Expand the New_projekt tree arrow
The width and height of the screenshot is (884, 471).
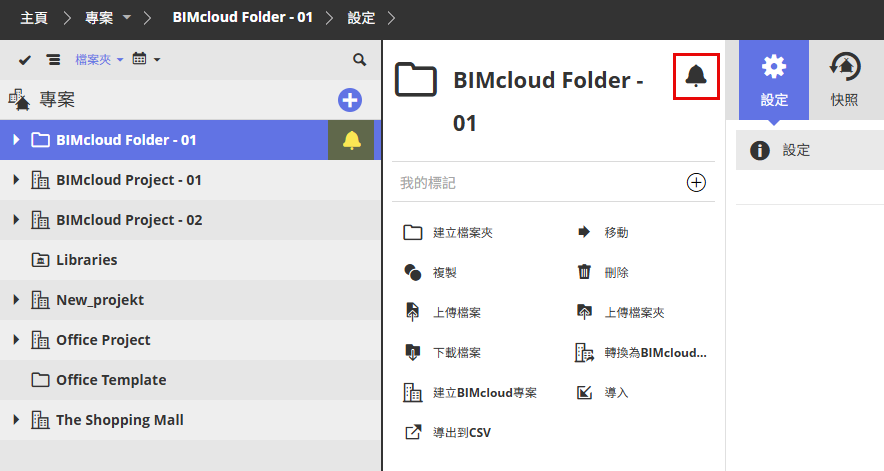[x=16, y=300]
